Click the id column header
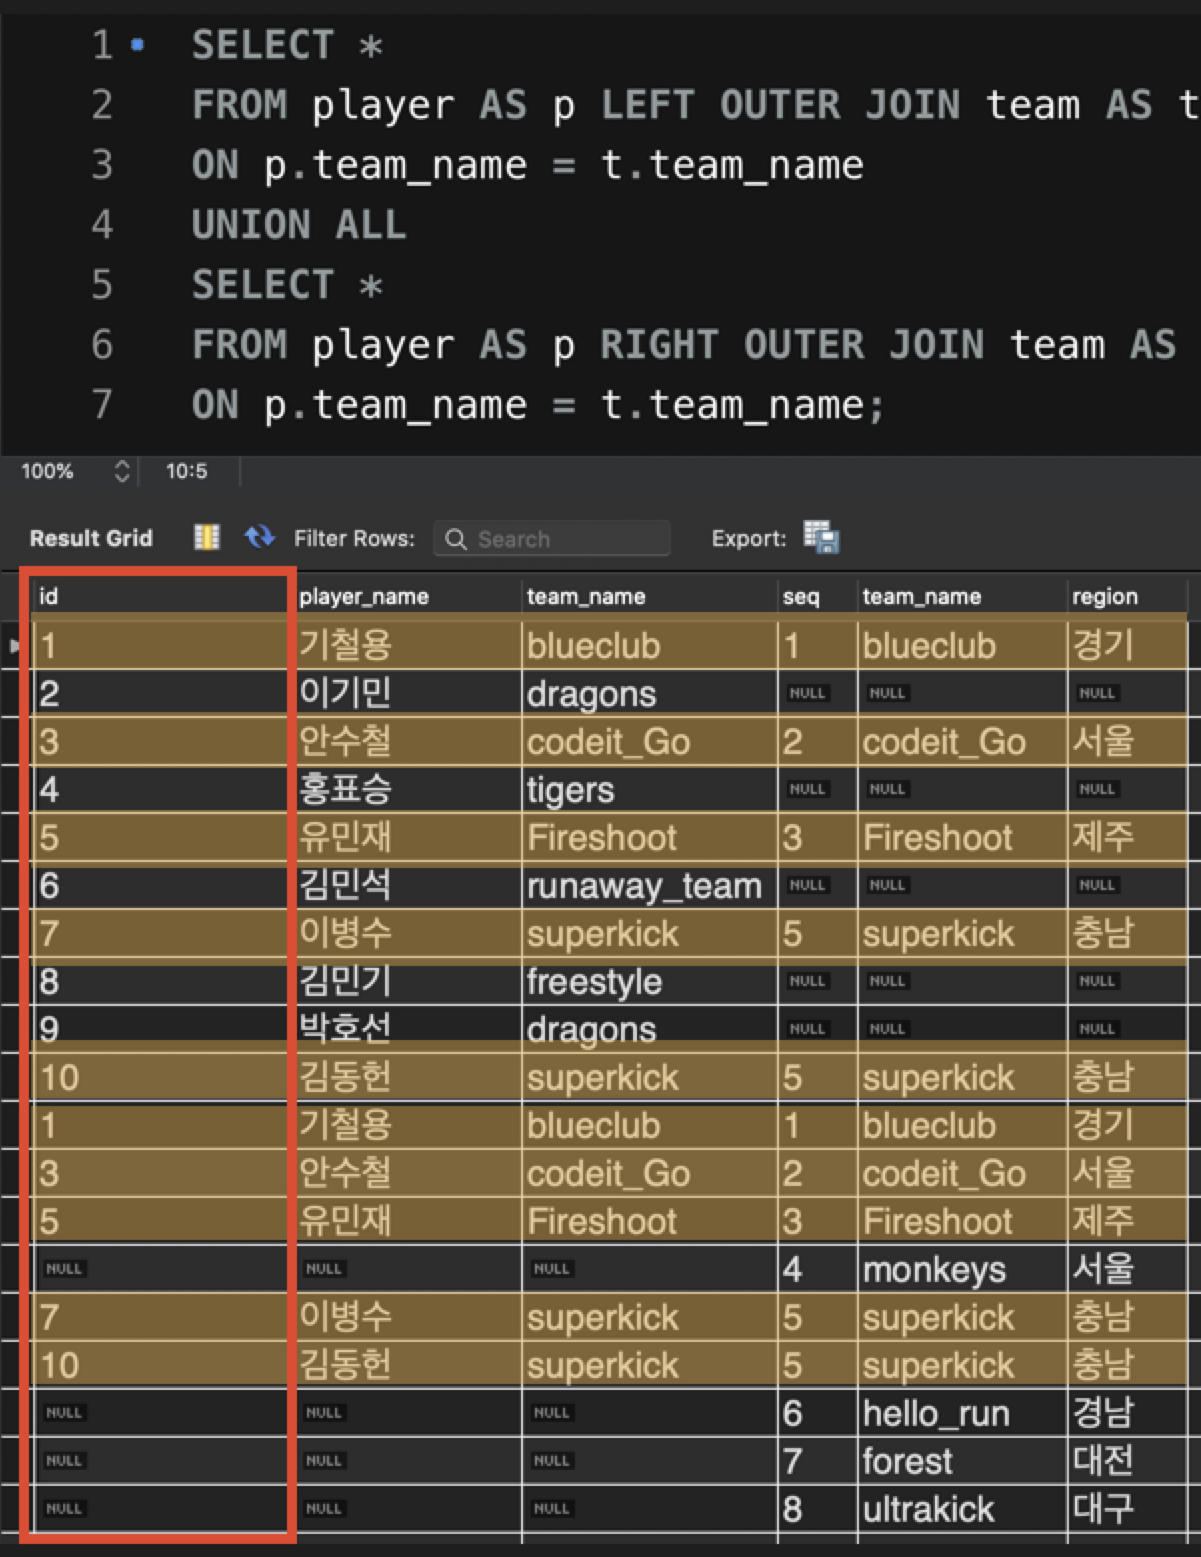Image resolution: width=1201 pixels, height=1557 pixels. point(160,596)
